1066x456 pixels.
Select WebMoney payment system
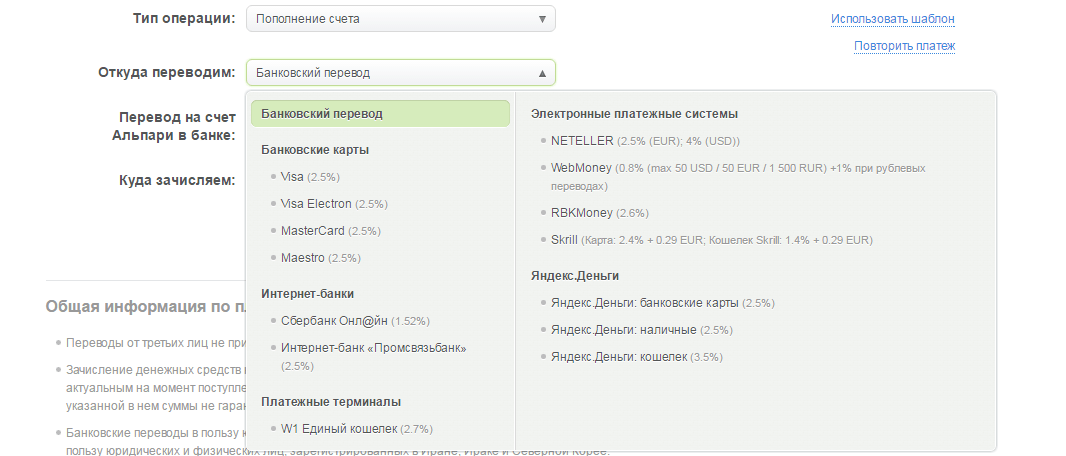[x=738, y=177]
